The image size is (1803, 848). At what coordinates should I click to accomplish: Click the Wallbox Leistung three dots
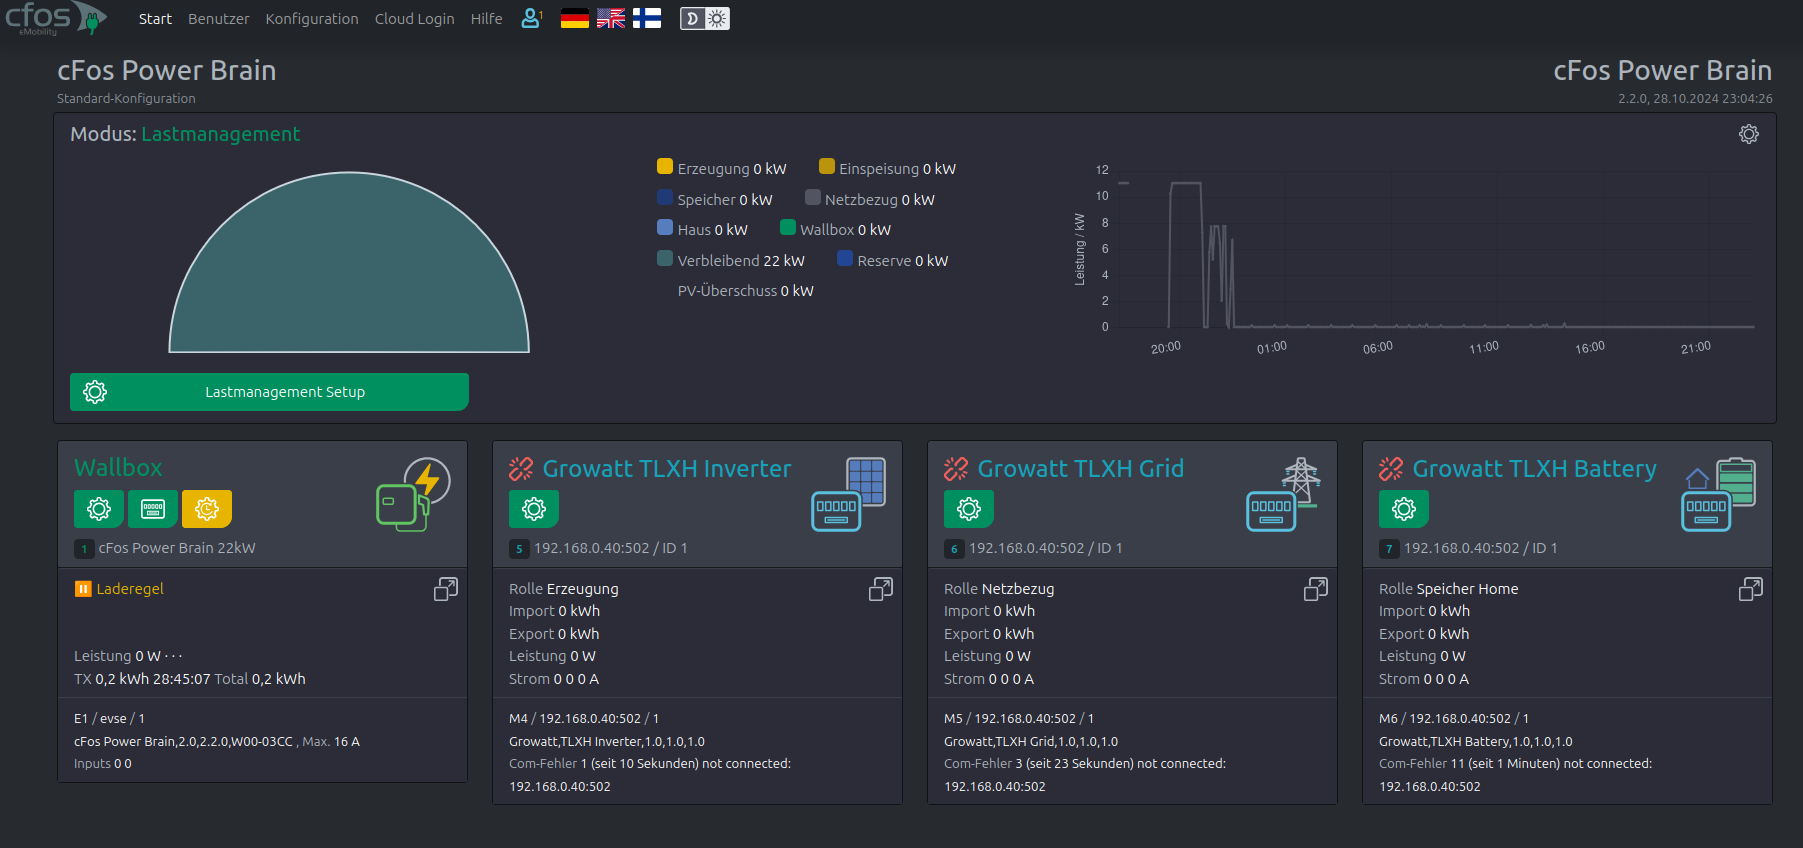coord(174,656)
